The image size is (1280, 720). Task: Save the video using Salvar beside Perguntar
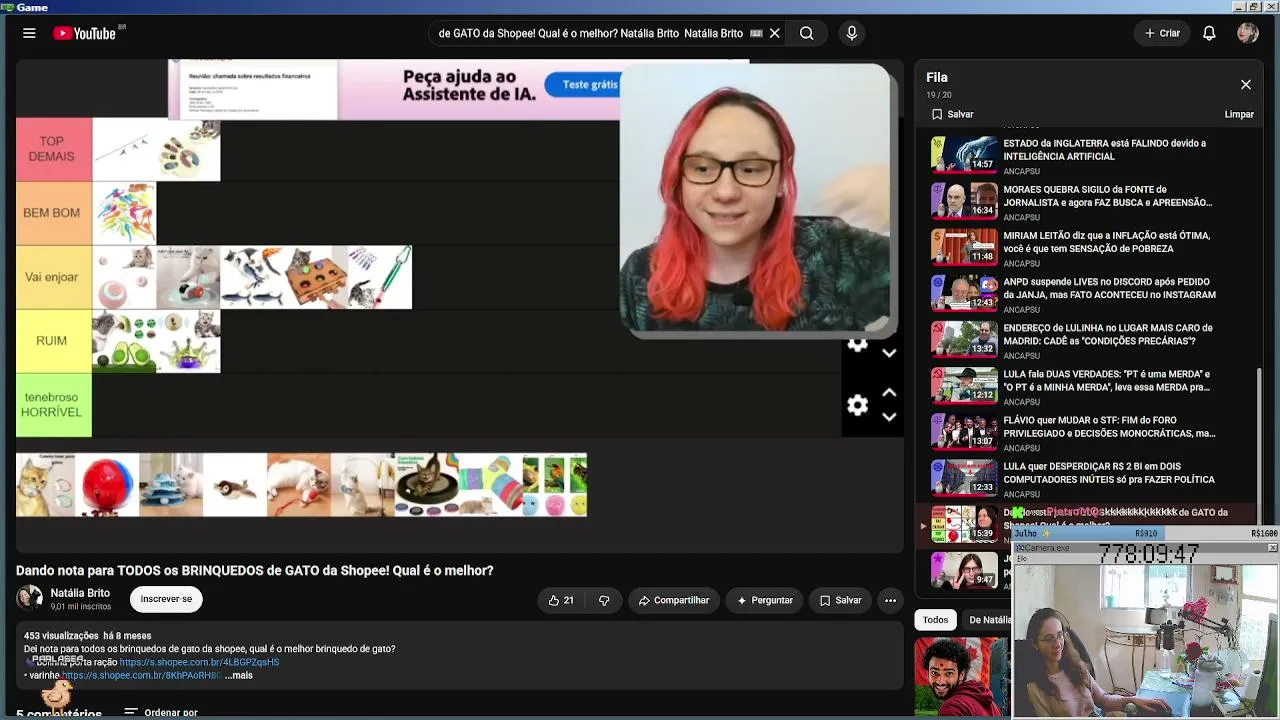click(840, 600)
